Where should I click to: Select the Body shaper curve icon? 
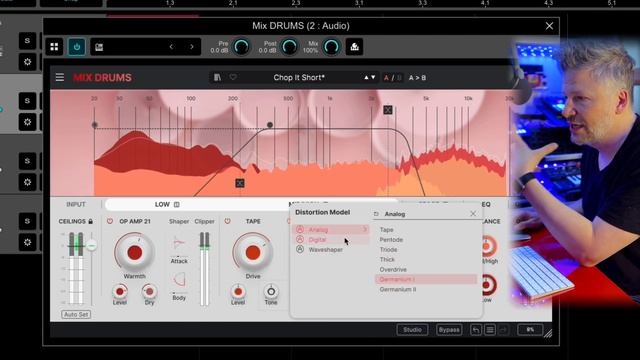click(x=180, y=280)
